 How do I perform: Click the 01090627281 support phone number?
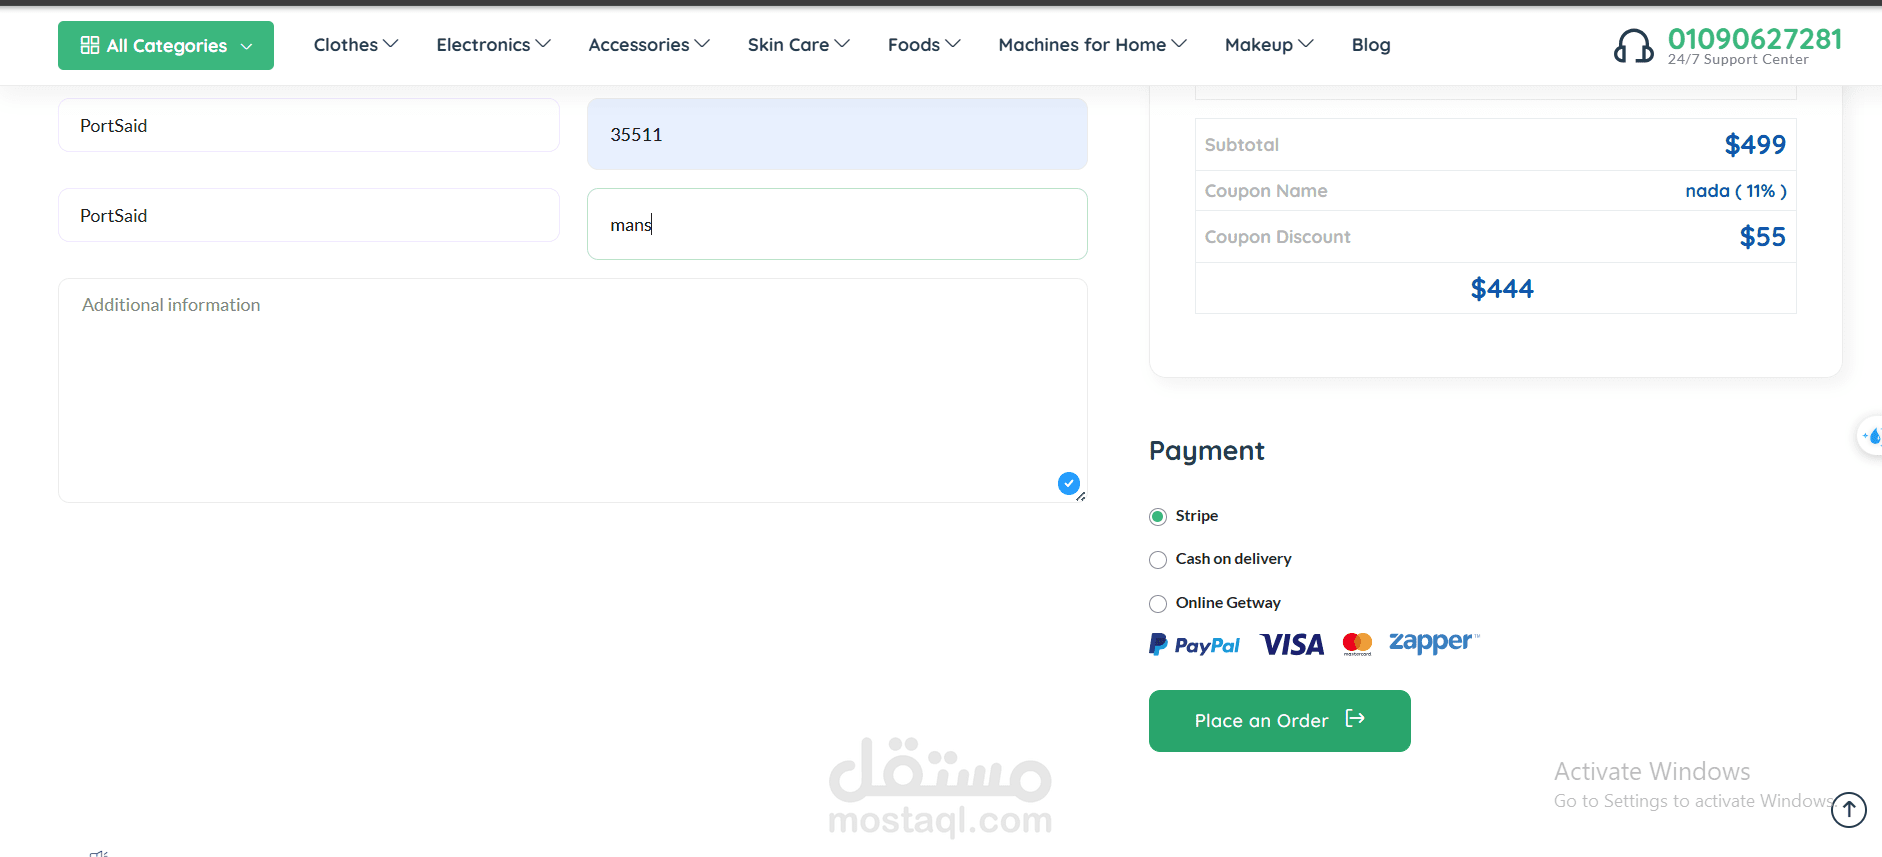click(1755, 39)
